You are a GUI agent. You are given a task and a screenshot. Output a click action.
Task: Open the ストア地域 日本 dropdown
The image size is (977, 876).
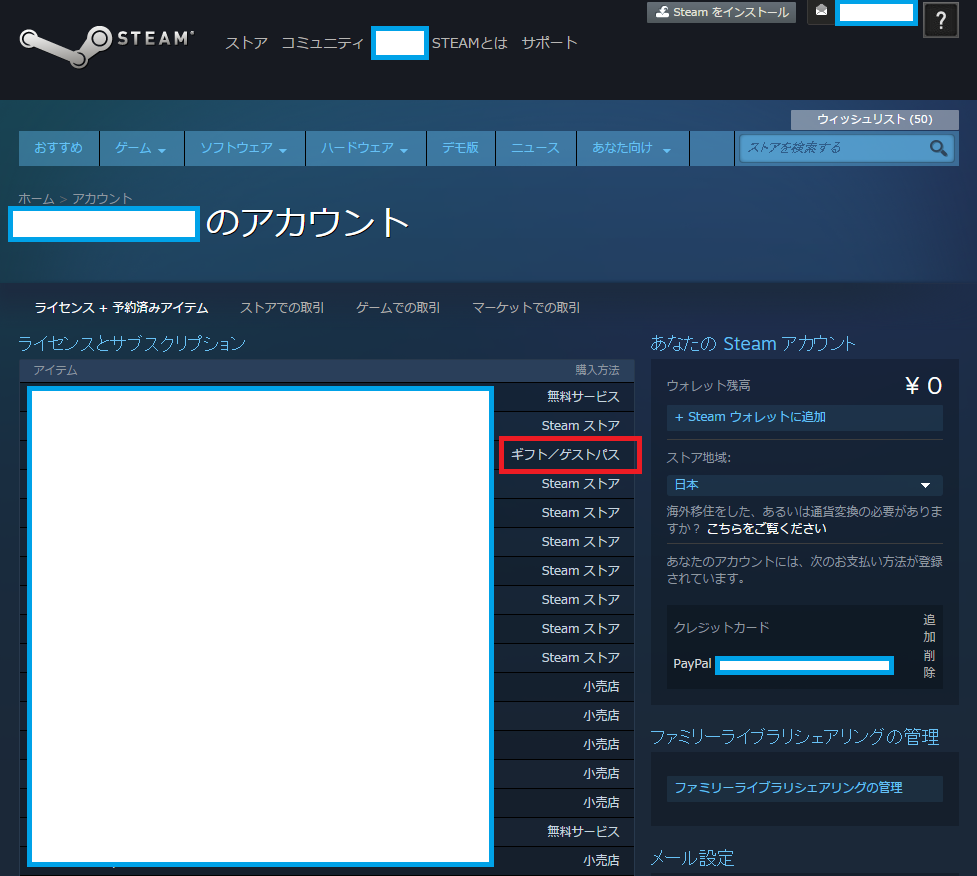tap(804, 485)
